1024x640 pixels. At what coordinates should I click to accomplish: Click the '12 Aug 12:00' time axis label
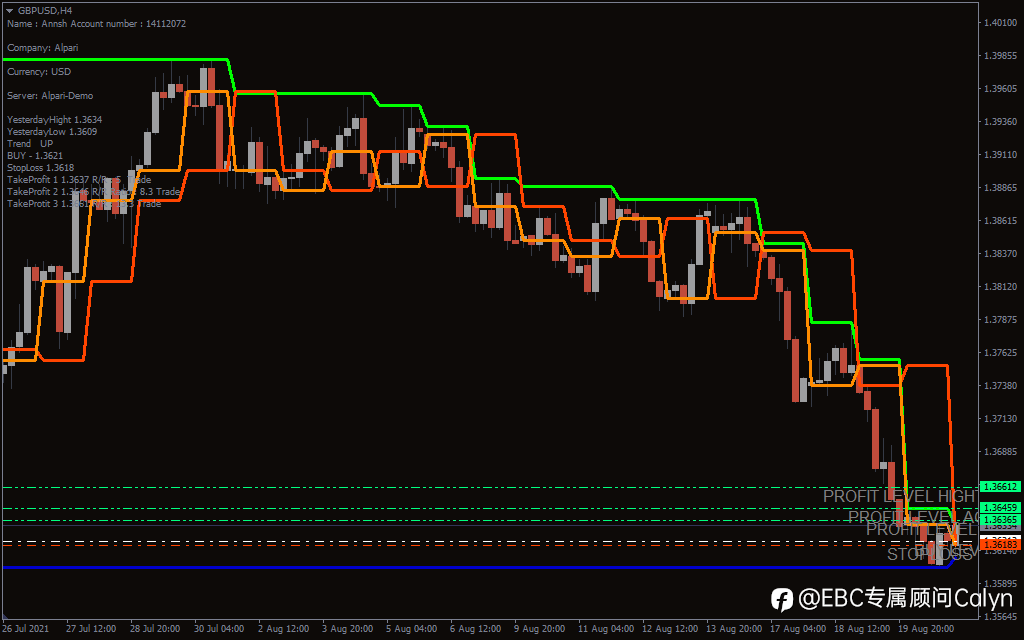[x=669, y=628]
